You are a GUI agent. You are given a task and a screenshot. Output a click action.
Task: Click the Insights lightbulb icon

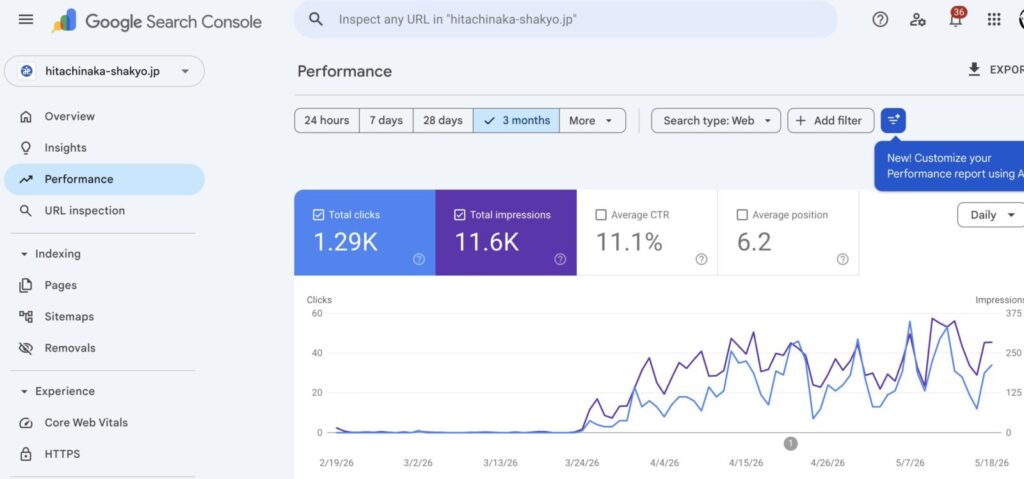tap(25, 148)
